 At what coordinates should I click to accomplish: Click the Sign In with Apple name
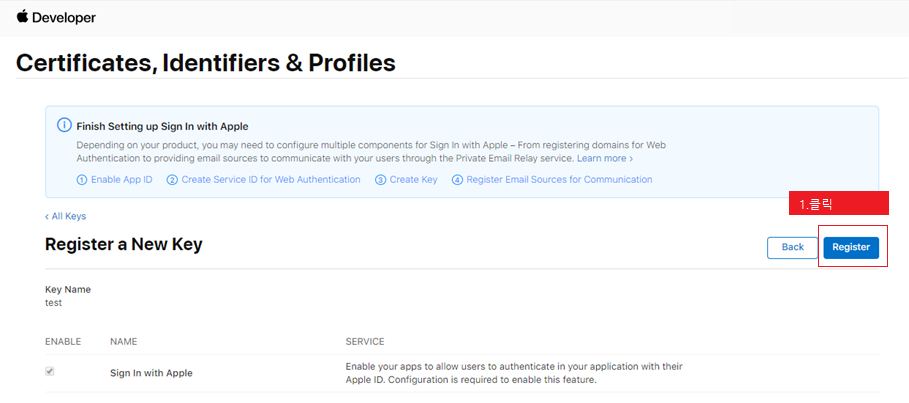(x=151, y=373)
